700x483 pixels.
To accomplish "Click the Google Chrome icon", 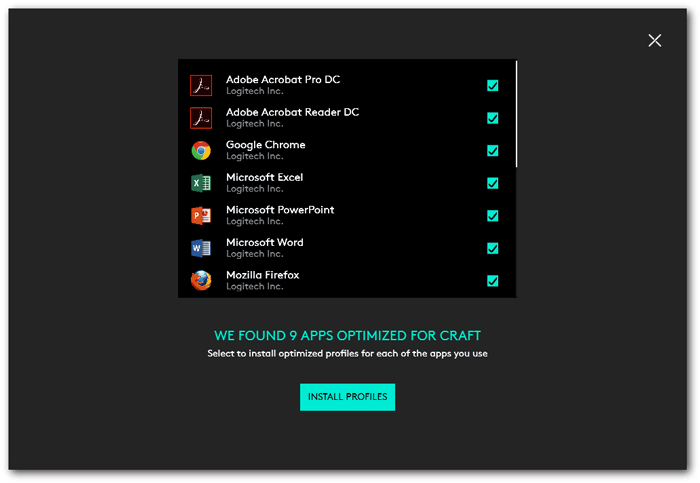I will 201,150.
